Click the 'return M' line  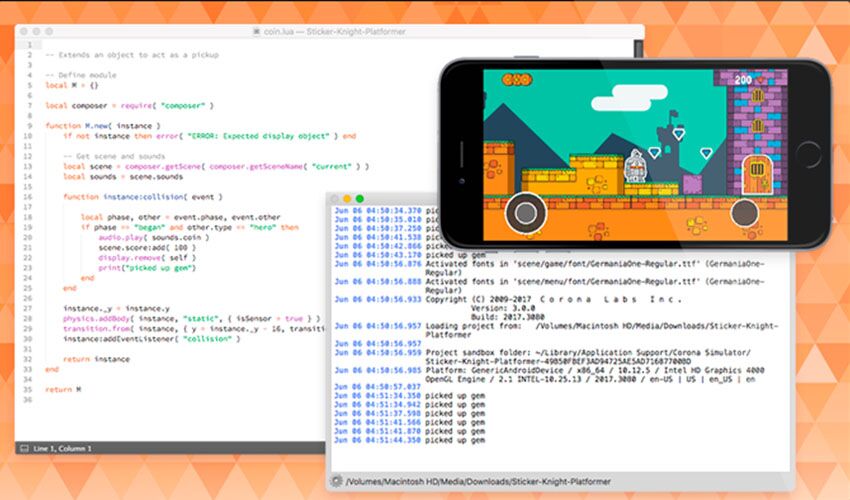pos(63,389)
